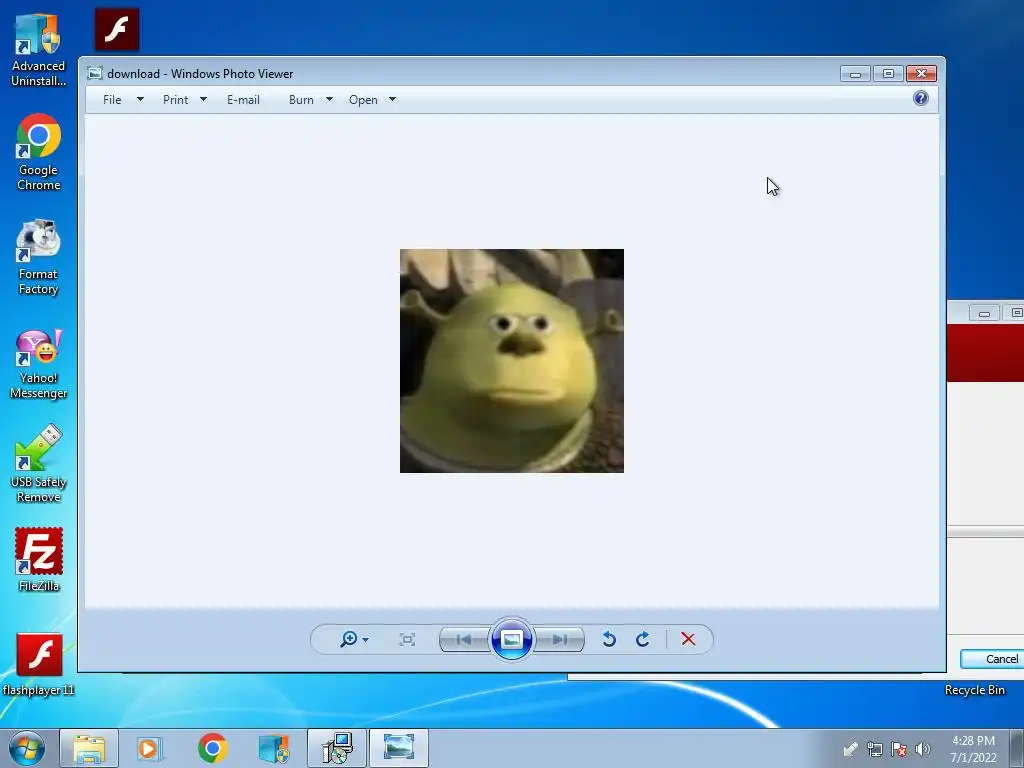Expand the zoom control's small arrow
The width and height of the screenshot is (1024, 768).
click(x=366, y=639)
